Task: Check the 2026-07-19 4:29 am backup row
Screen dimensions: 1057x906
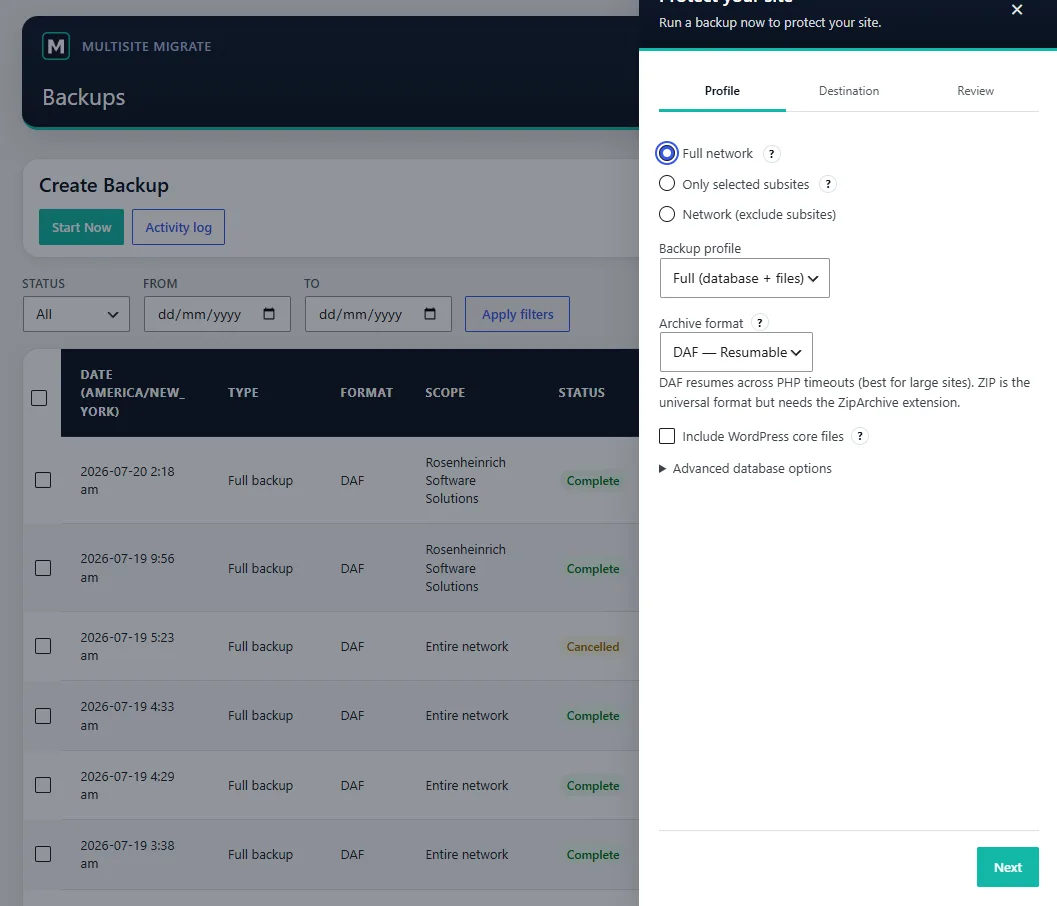Action: pyautogui.click(x=43, y=785)
